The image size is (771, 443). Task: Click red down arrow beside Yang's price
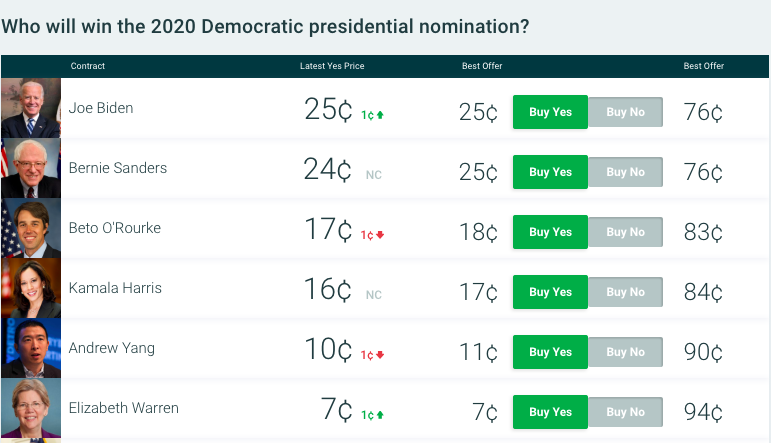point(380,355)
